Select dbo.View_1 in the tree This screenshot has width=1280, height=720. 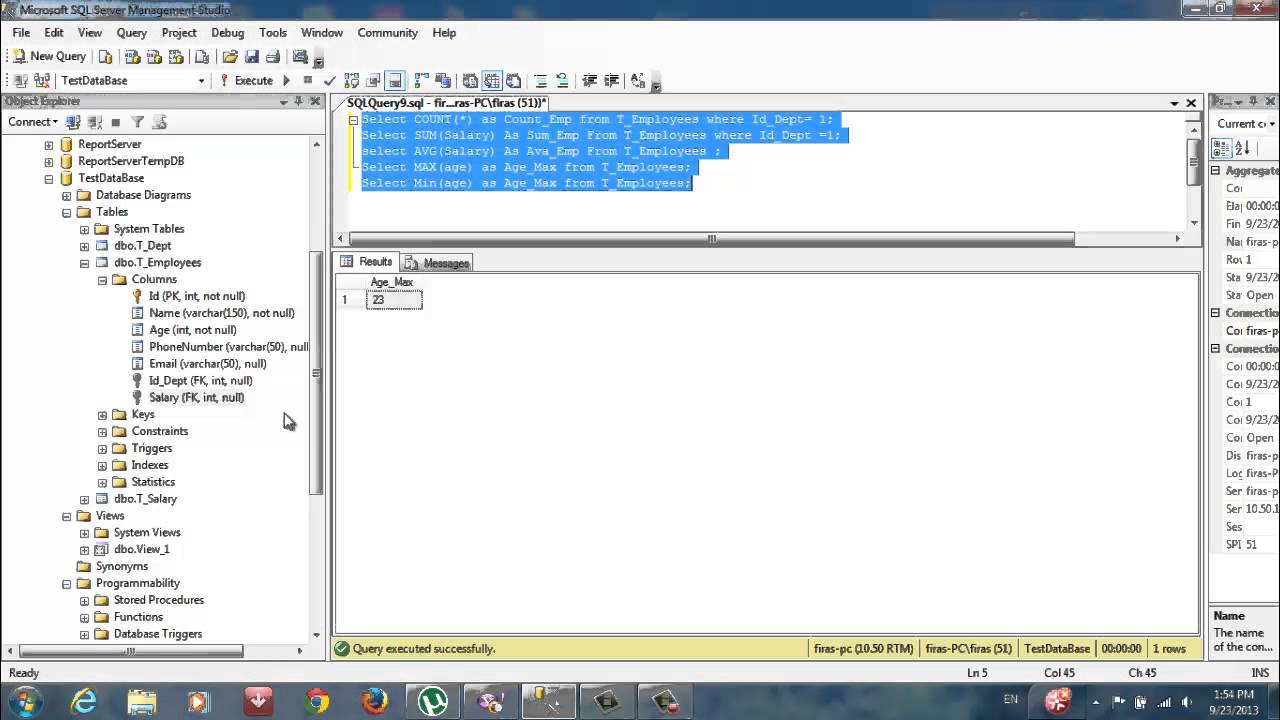click(x=141, y=550)
